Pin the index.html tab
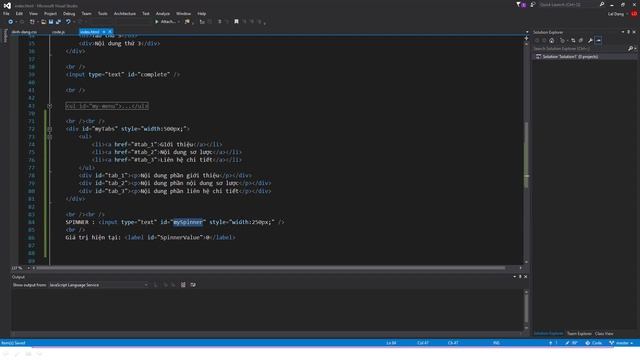 [x=104, y=32]
